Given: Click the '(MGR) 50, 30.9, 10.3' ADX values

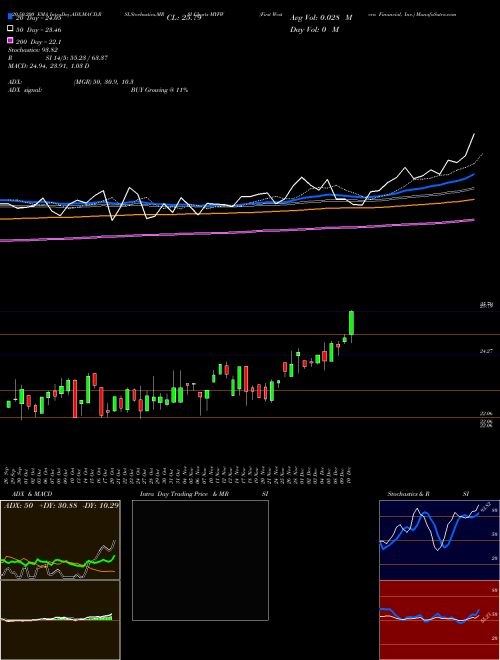Looking at the screenshot, I should point(104,82).
